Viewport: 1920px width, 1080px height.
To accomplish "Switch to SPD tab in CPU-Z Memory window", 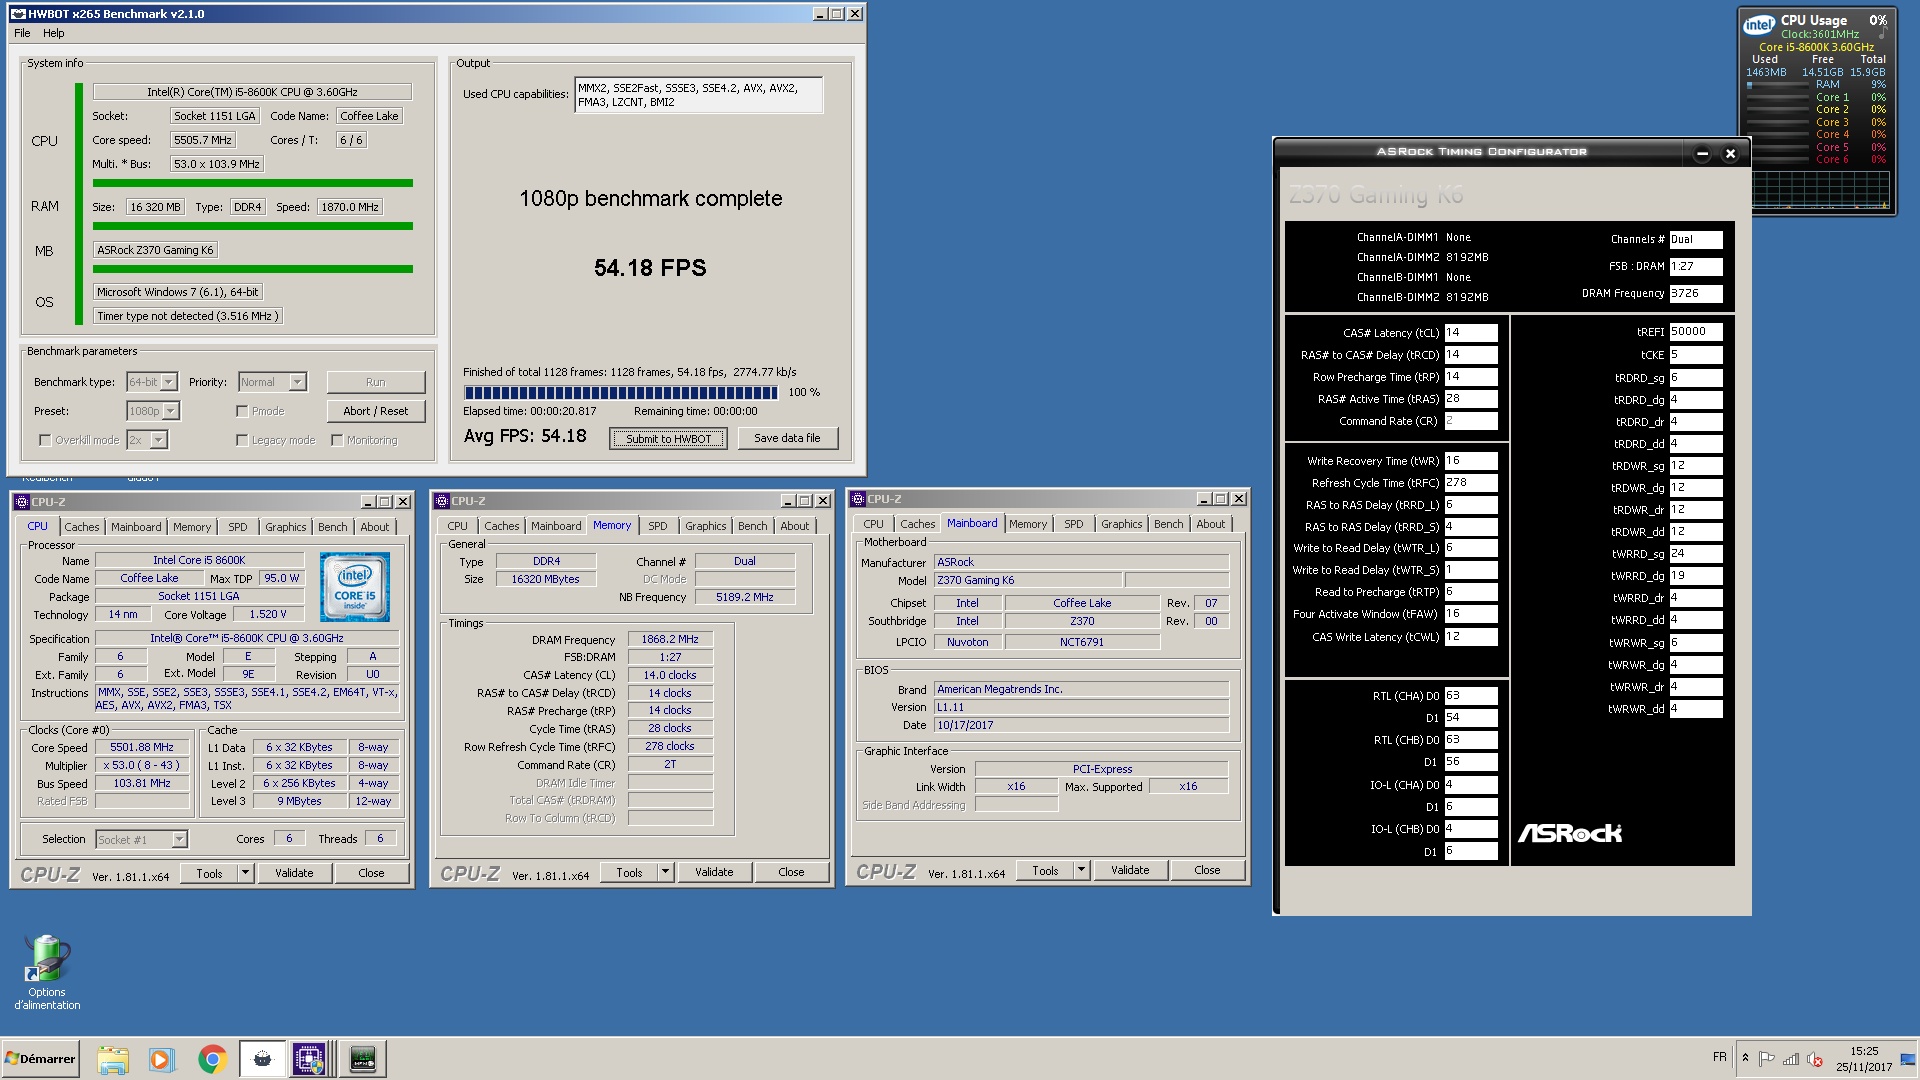I will pyautogui.click(x=658, y=526).
